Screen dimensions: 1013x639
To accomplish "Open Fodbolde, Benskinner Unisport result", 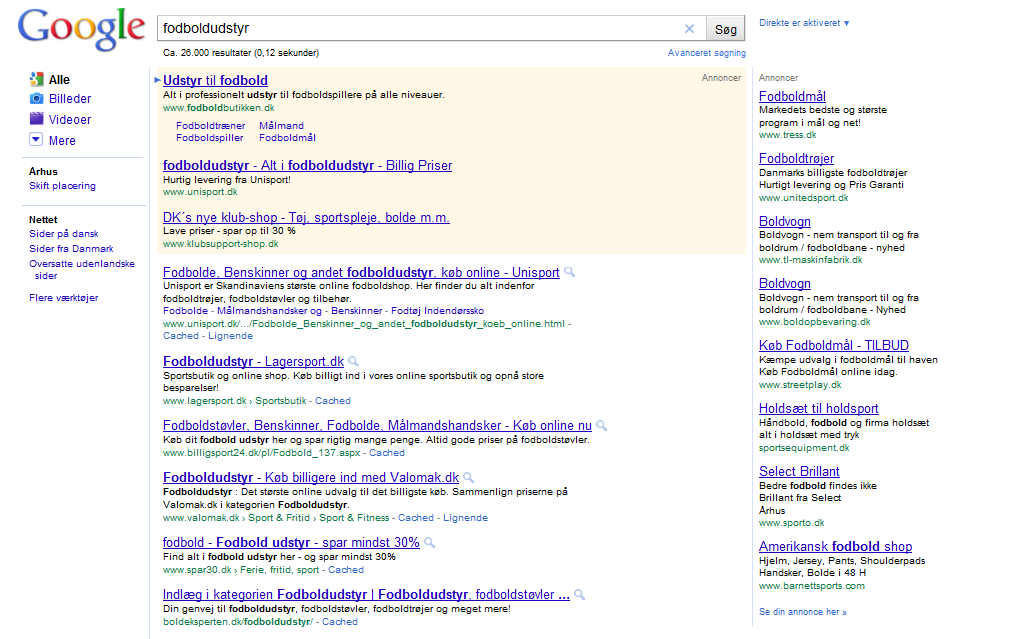I will coord(361,273).
